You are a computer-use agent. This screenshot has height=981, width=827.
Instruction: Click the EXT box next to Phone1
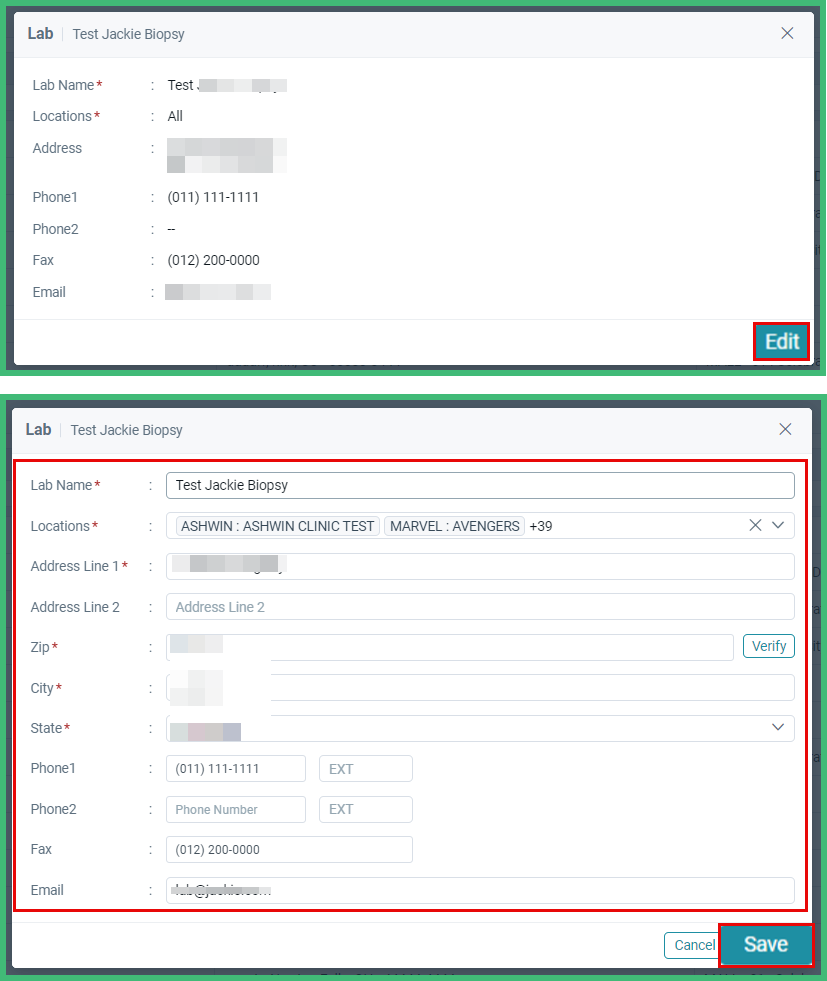point(365,768)
